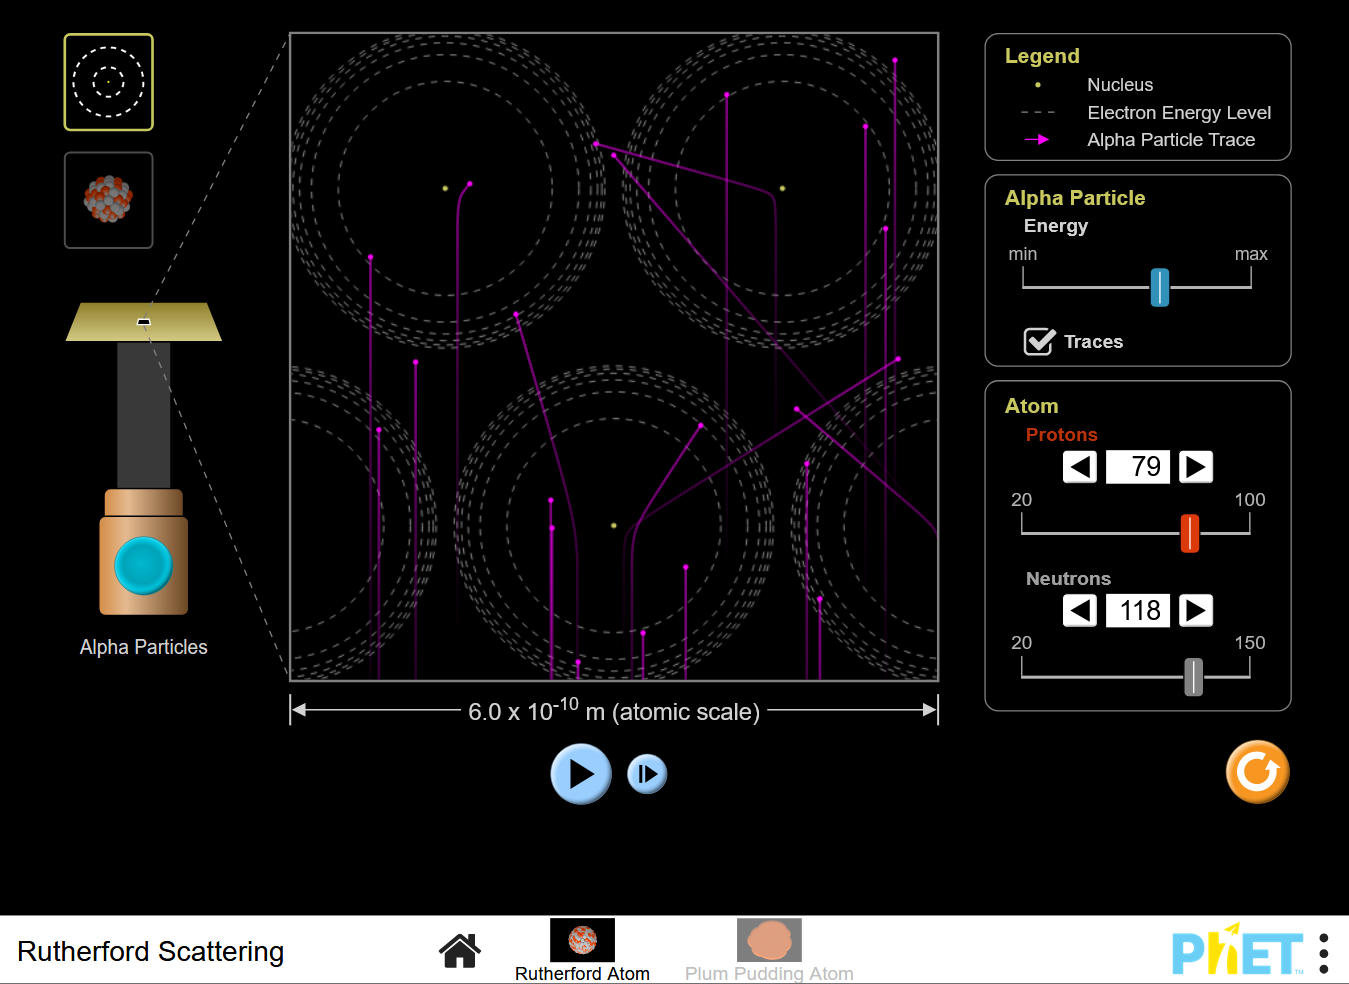This screenshot has width=1349, height=984.
Task: Increase protons with right arrow
Action: (x=1195, y=467)
